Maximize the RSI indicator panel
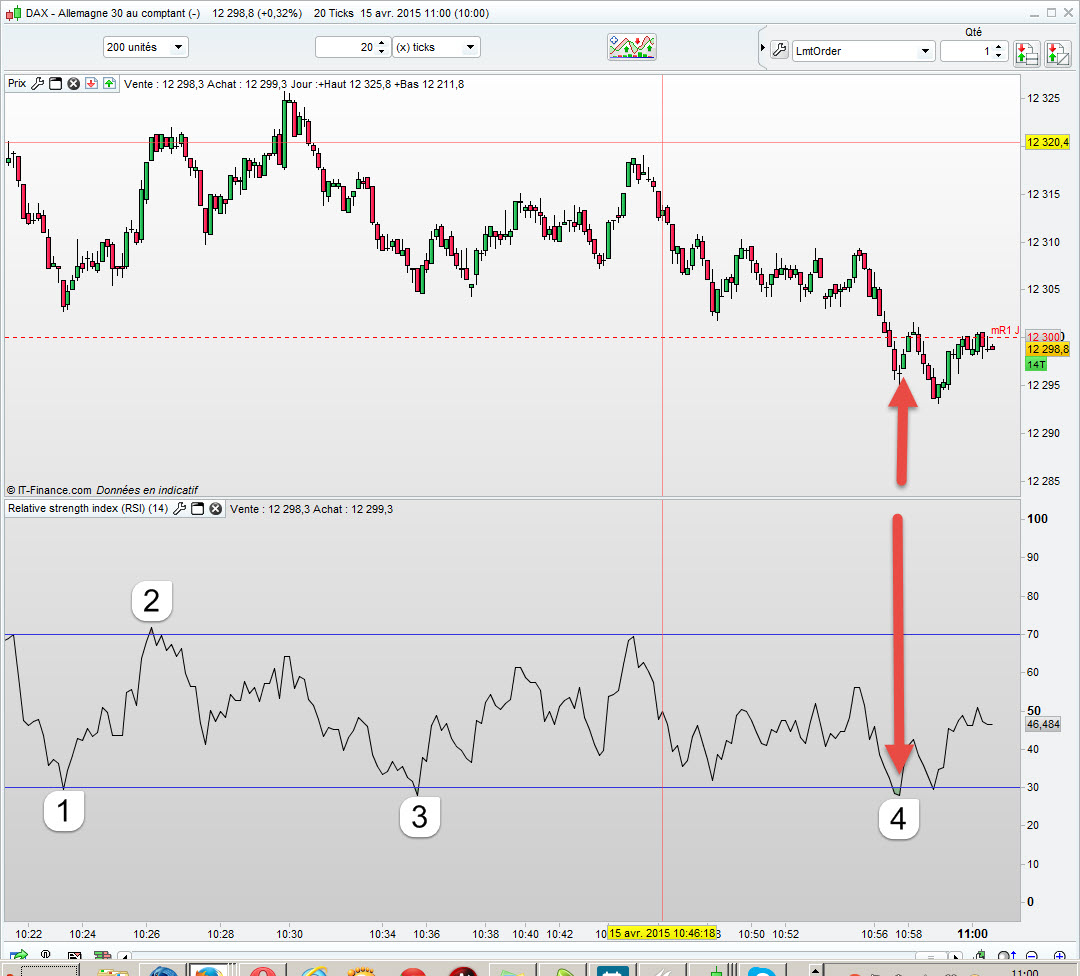The width and height of the screenshot is (1080, 976). pyautogui.click(x=198, y=508)
